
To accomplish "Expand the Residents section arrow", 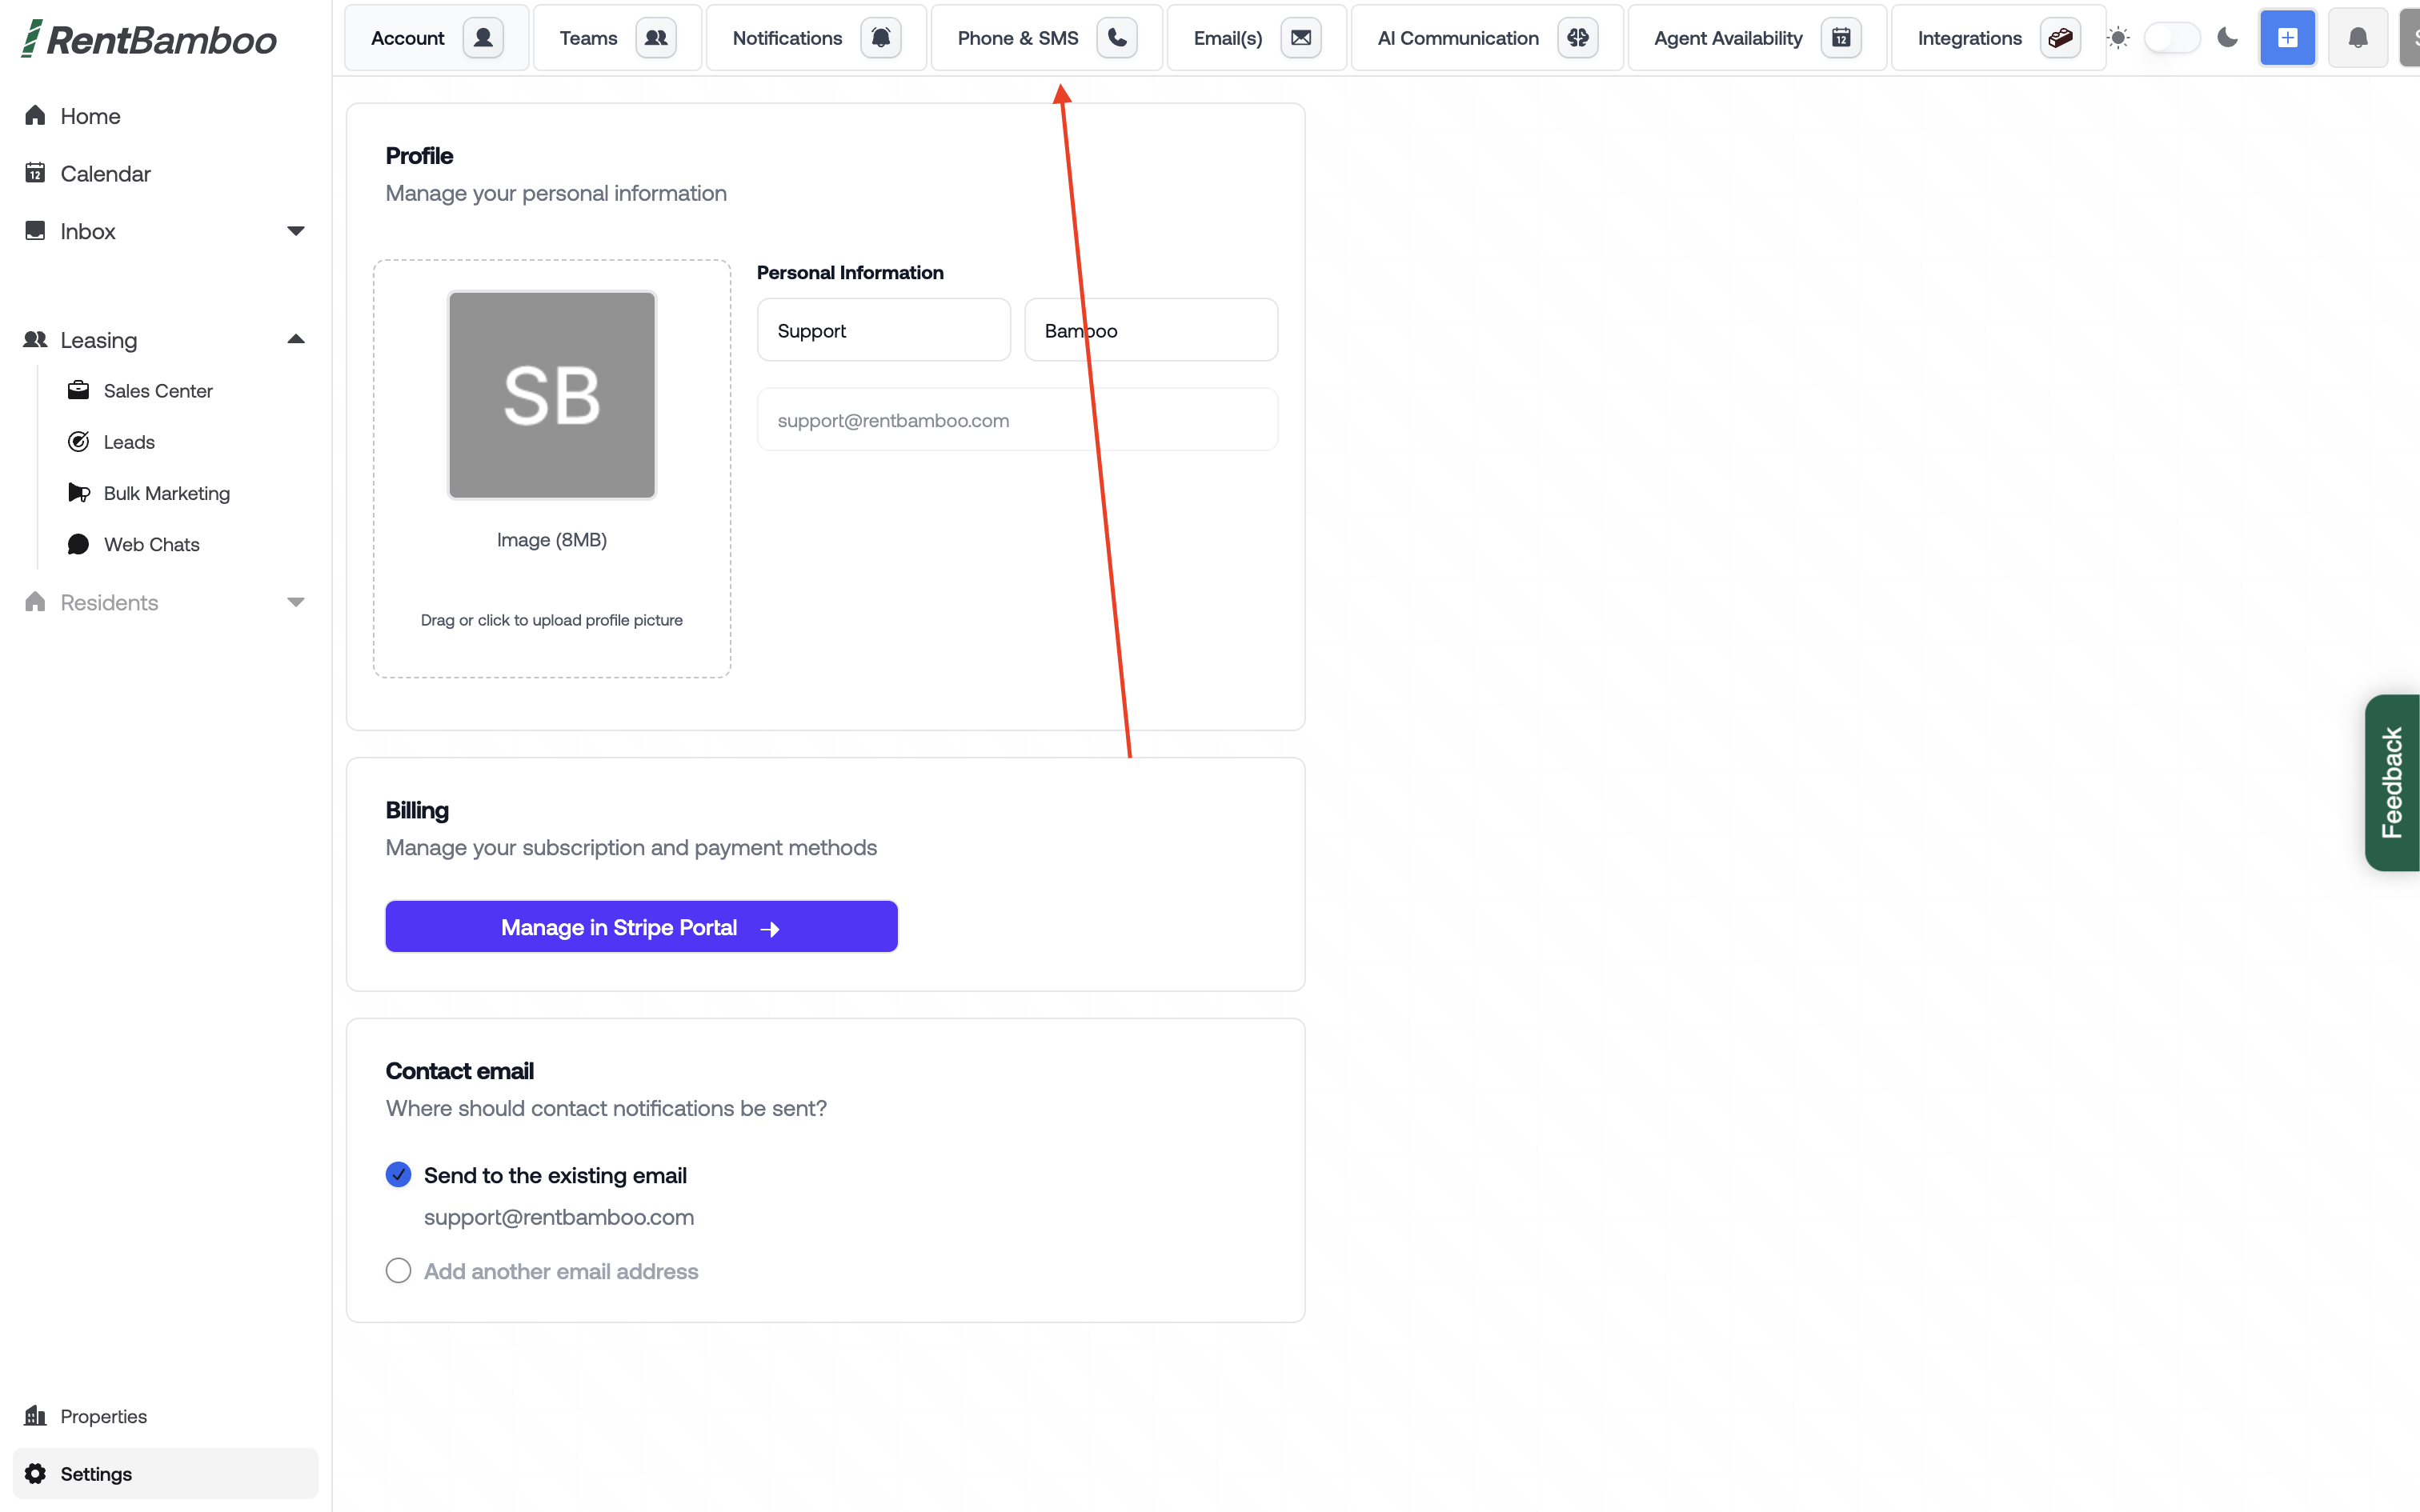I will point(295,602).
